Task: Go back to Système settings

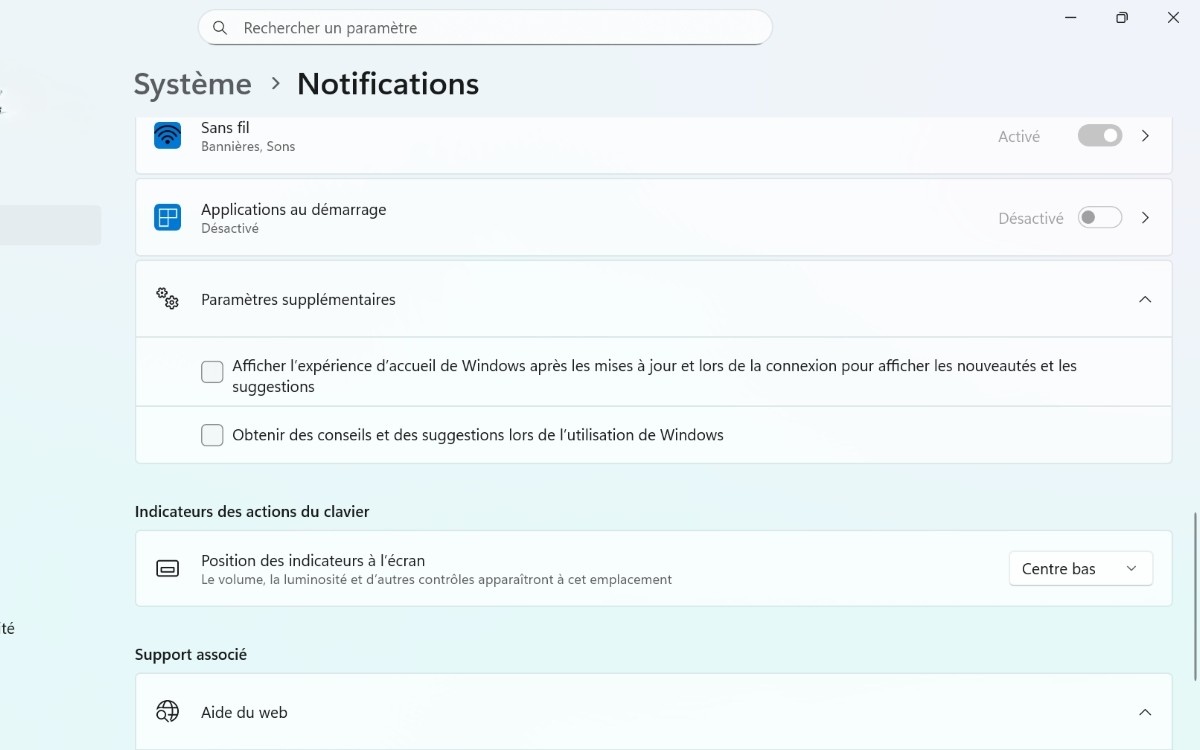Action: pos(192,84)
